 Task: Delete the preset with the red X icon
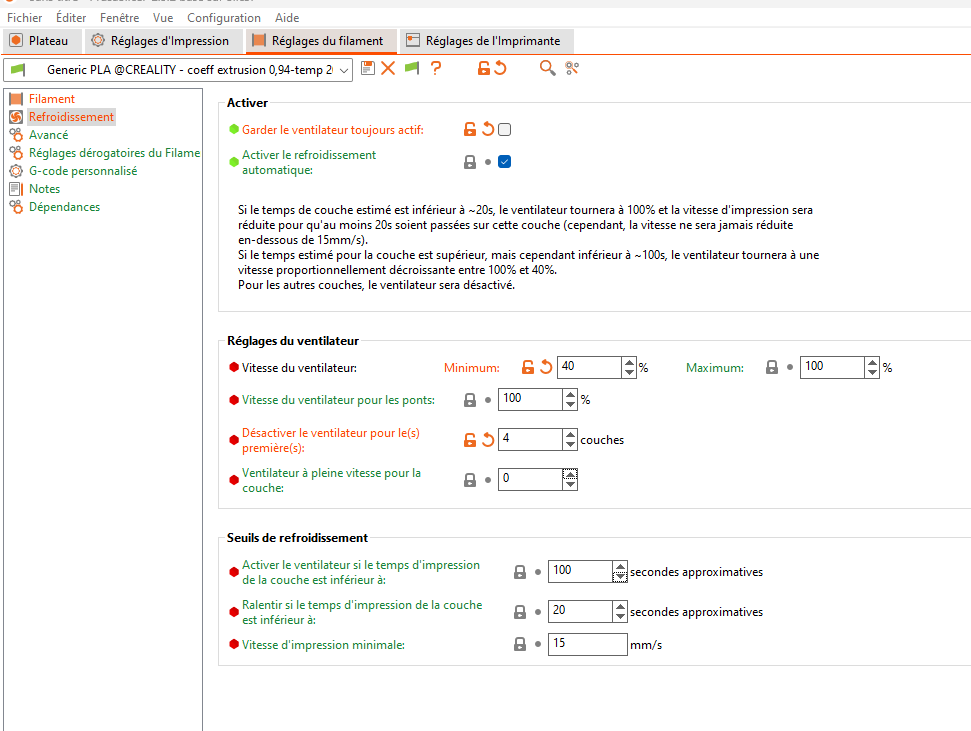388,68
